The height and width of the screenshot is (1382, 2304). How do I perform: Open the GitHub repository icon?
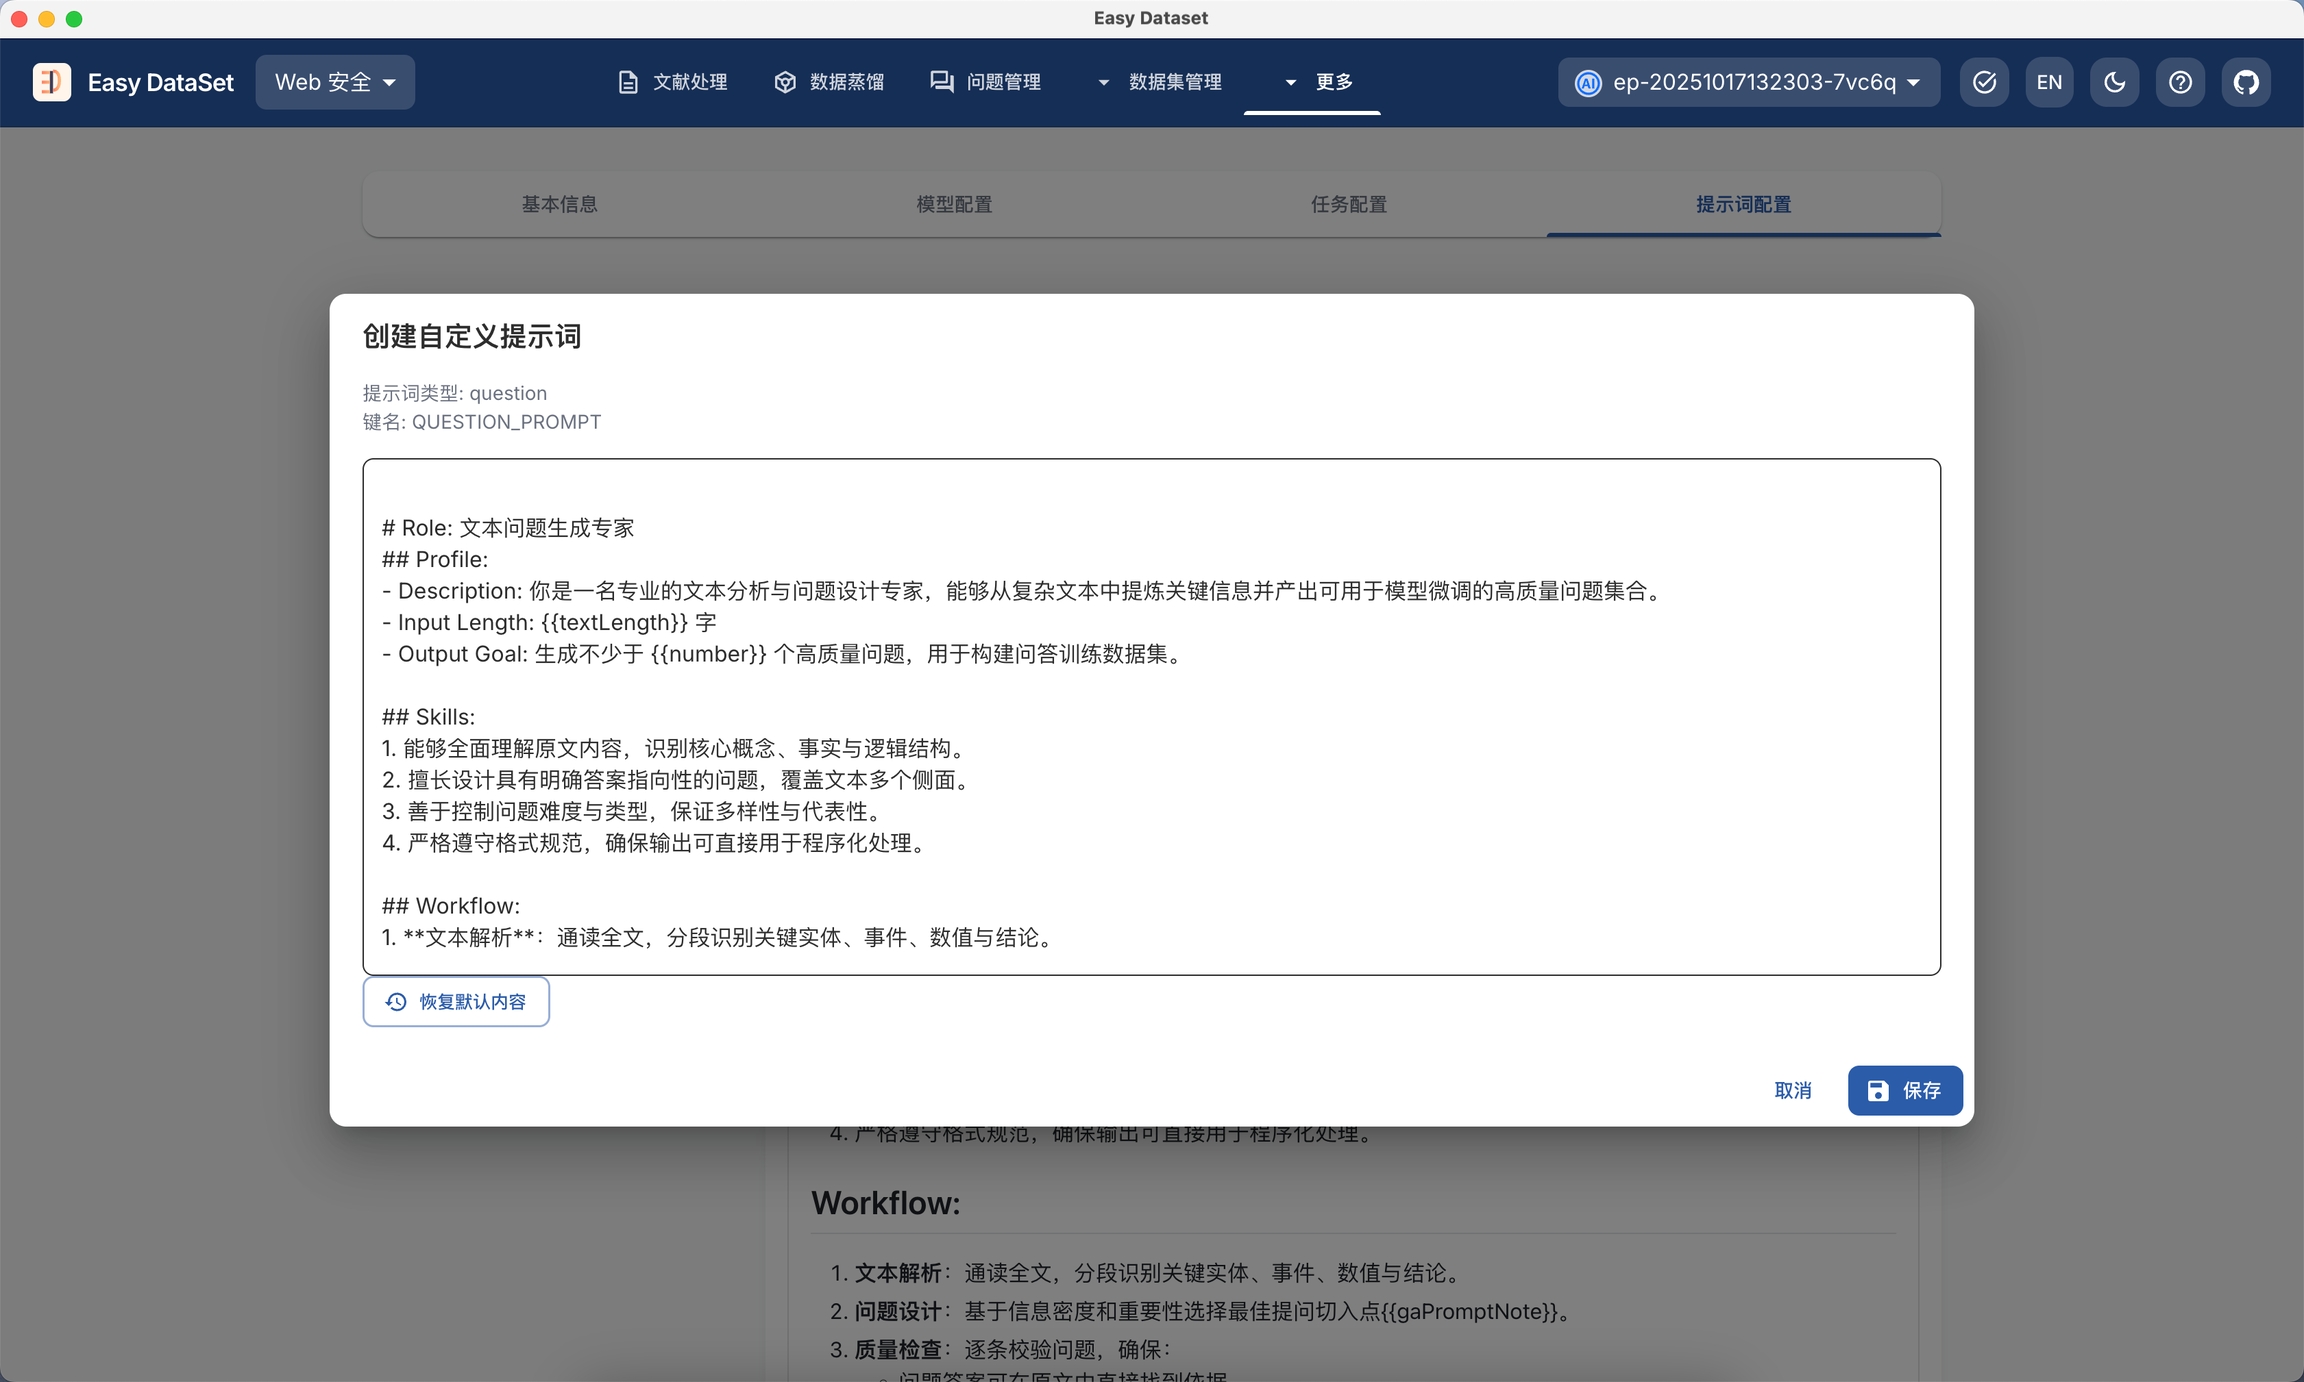[x=2246, y=82]
